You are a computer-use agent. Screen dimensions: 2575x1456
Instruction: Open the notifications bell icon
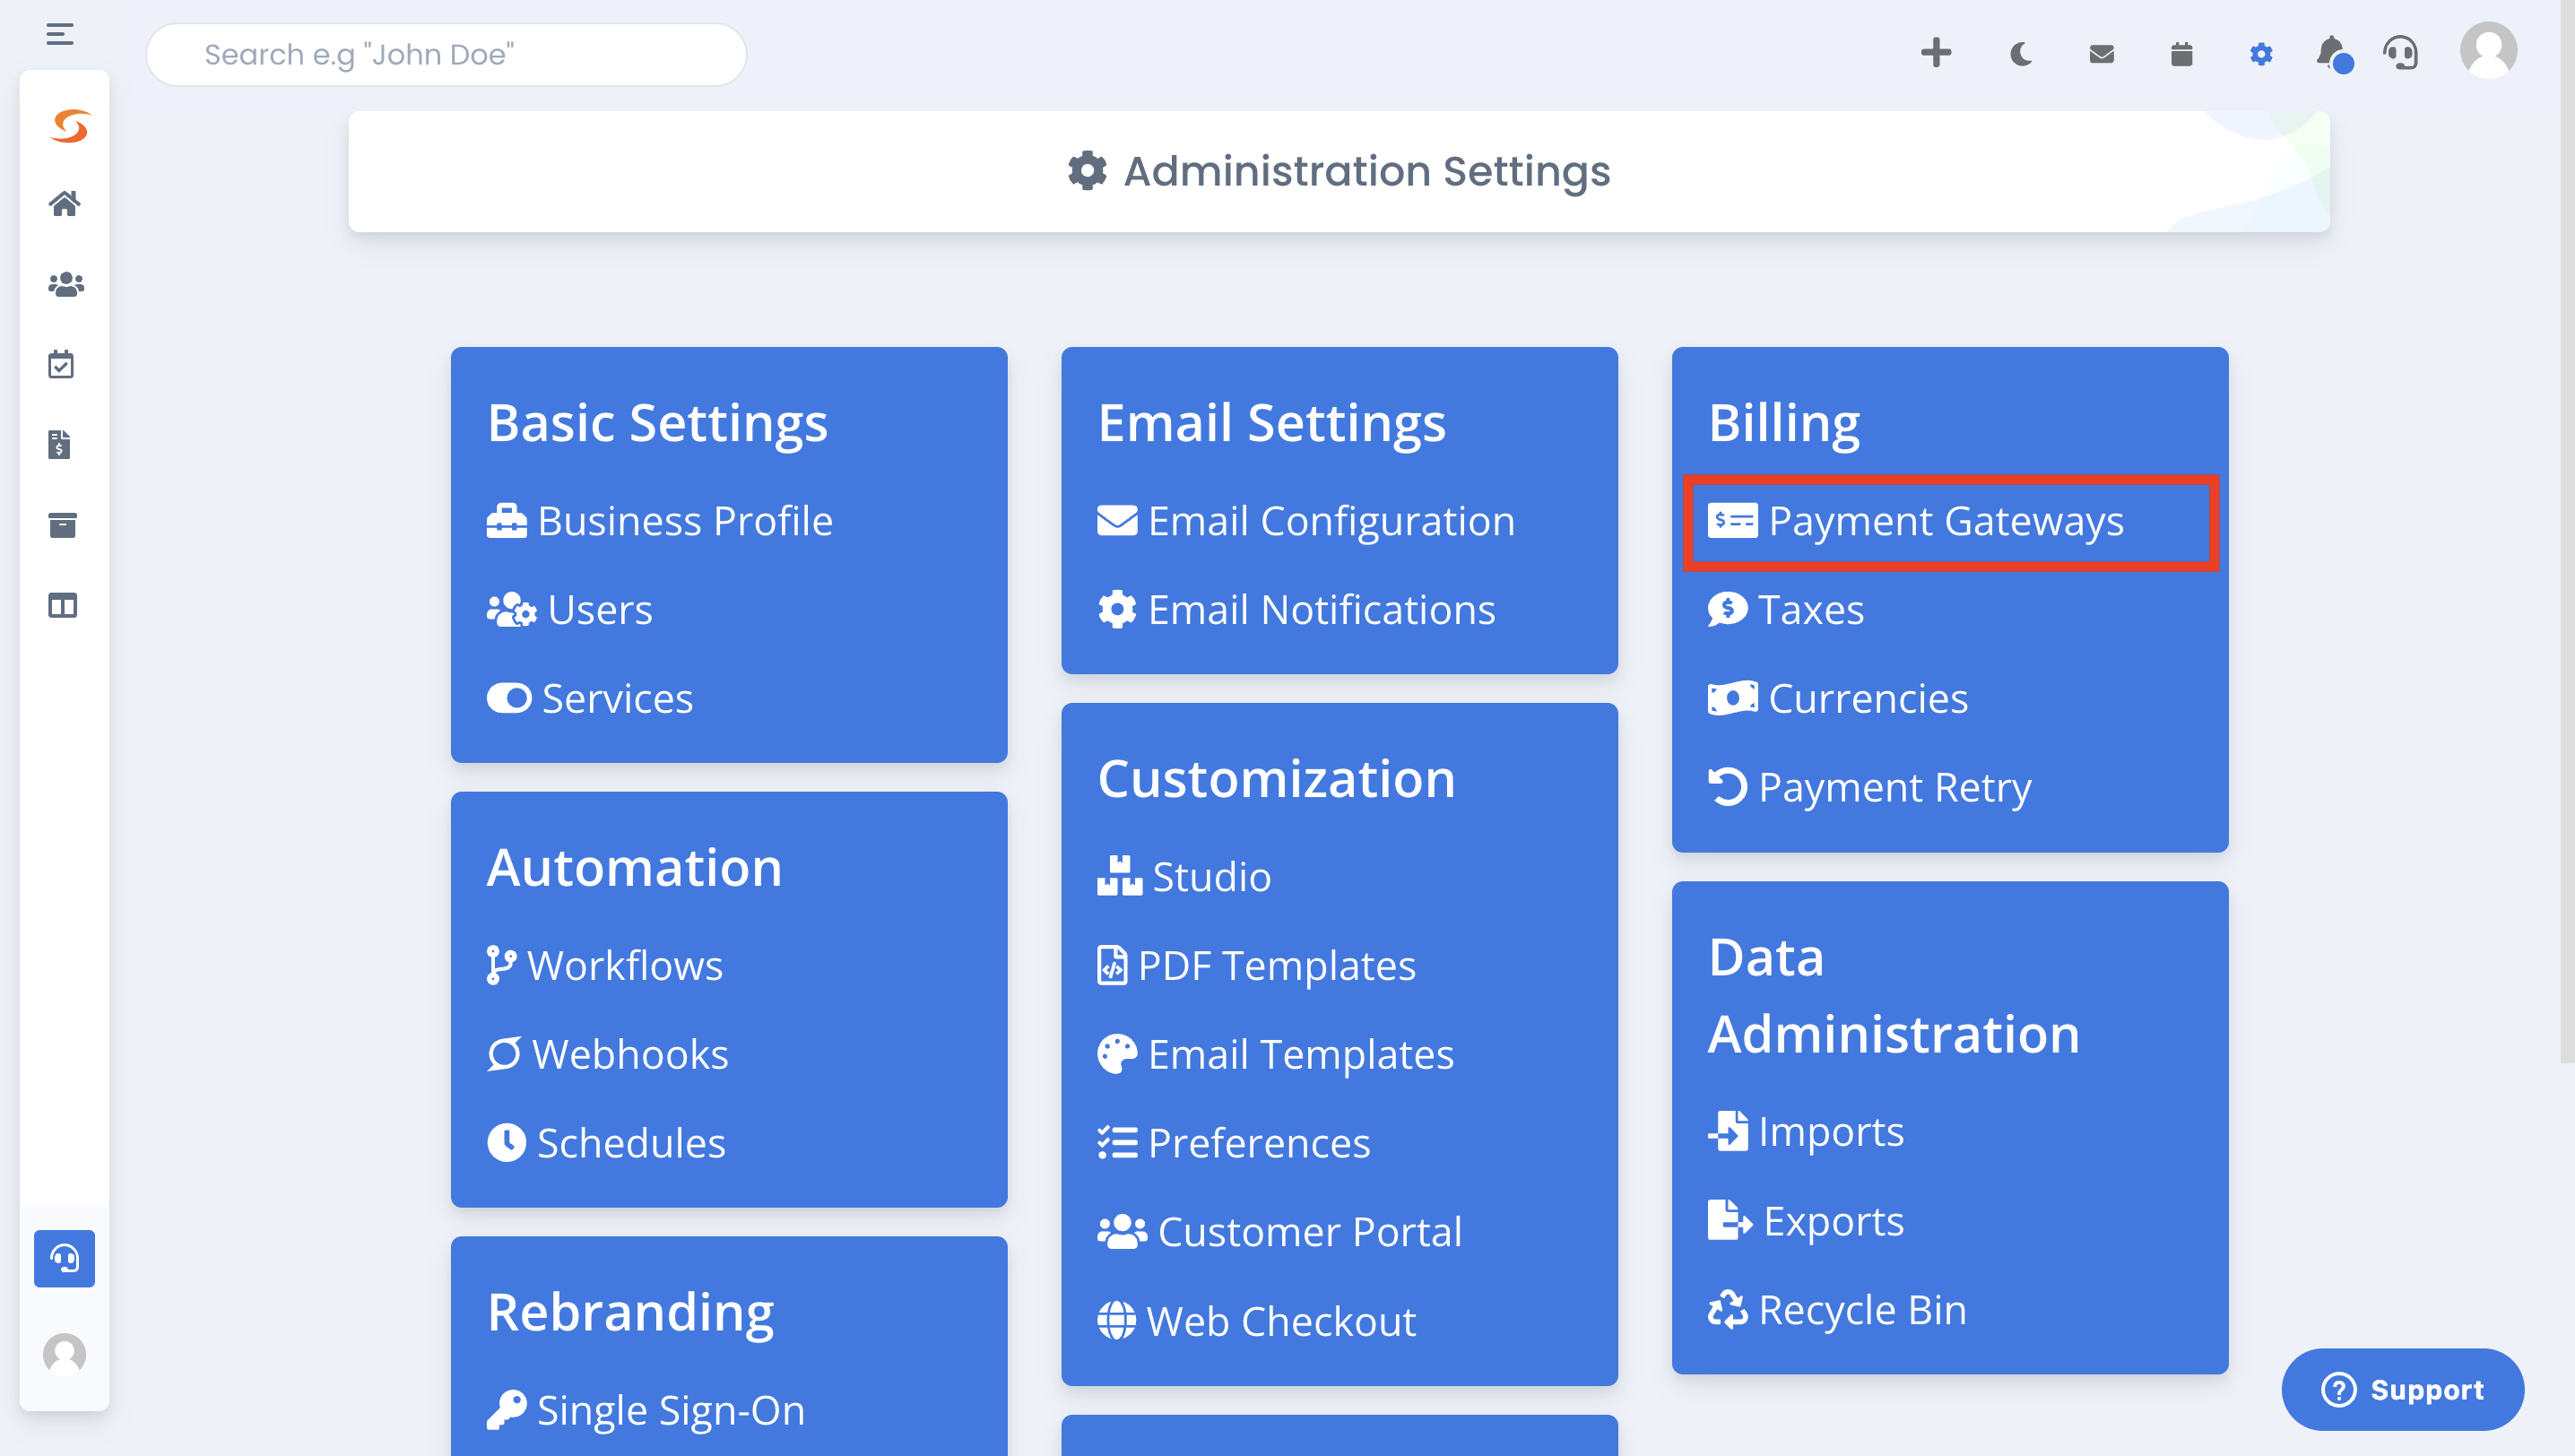tap(2331, 52)
